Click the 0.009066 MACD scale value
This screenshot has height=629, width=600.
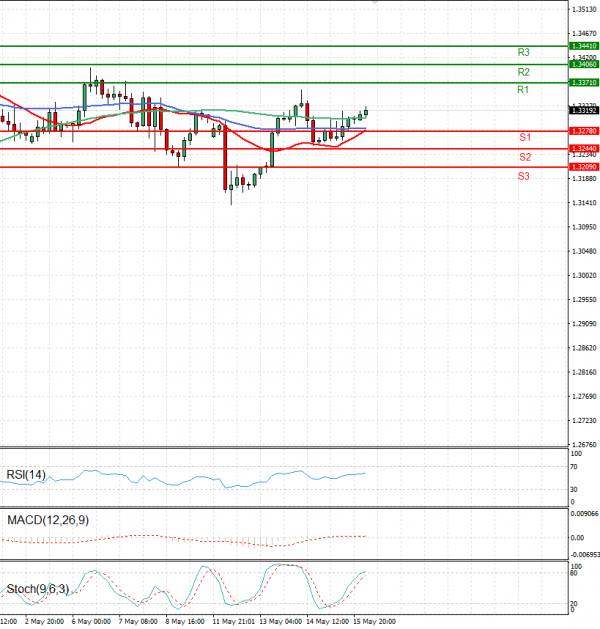(x=585, y=514)
